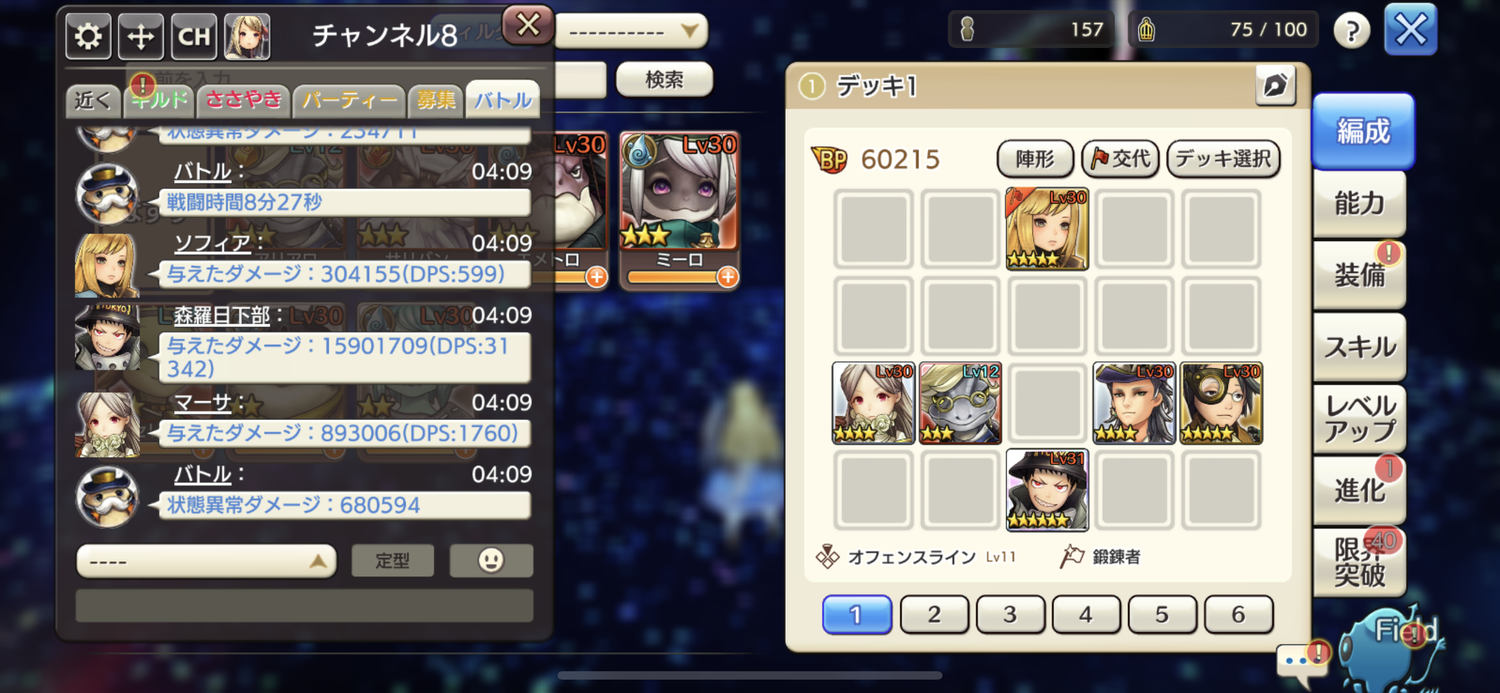
Task: Open the Field creature icon
Action: [x=1394, y=643]
